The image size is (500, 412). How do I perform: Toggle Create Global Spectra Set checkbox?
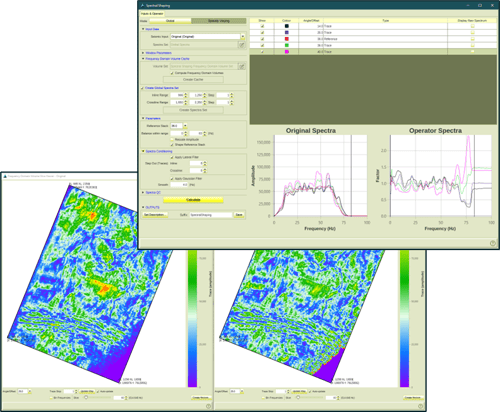tap(142, 88)
